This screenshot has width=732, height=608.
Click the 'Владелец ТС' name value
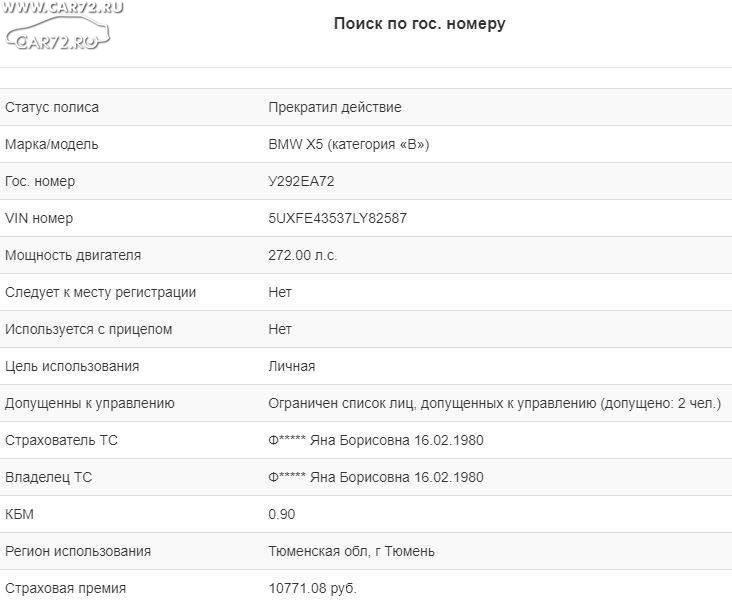376,477
